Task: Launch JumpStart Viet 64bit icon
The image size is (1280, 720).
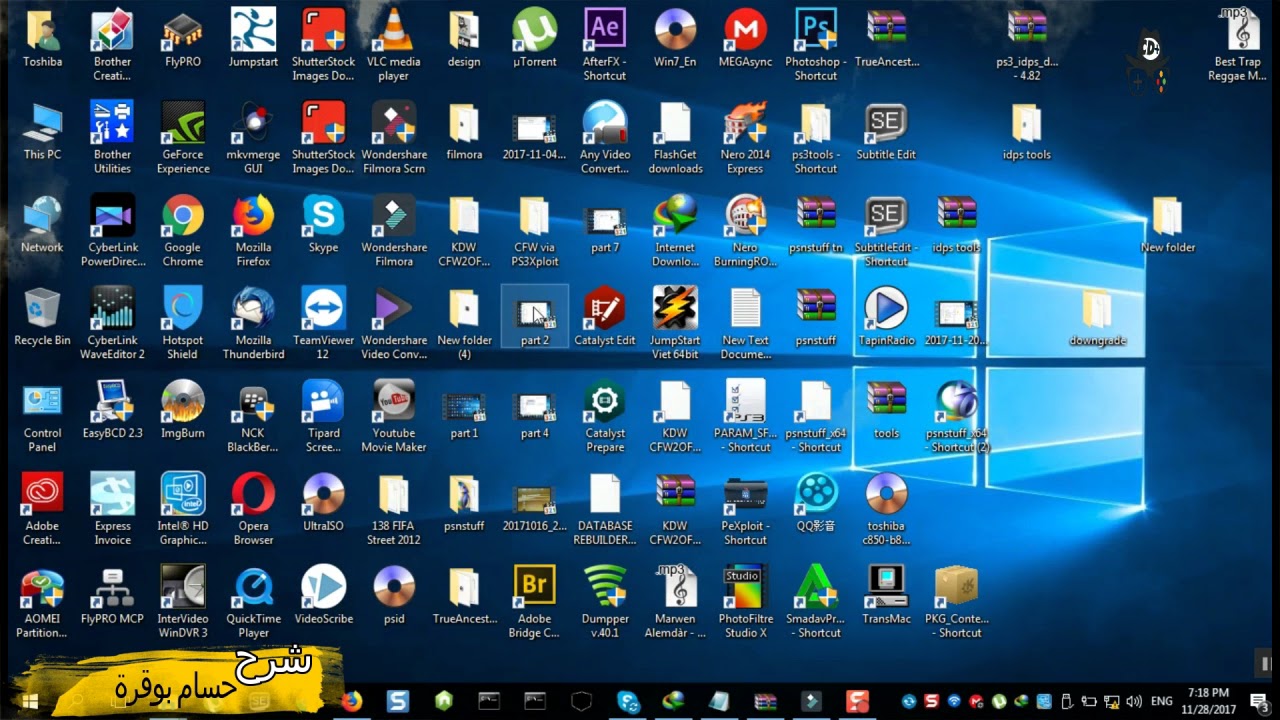Action: 675,309
